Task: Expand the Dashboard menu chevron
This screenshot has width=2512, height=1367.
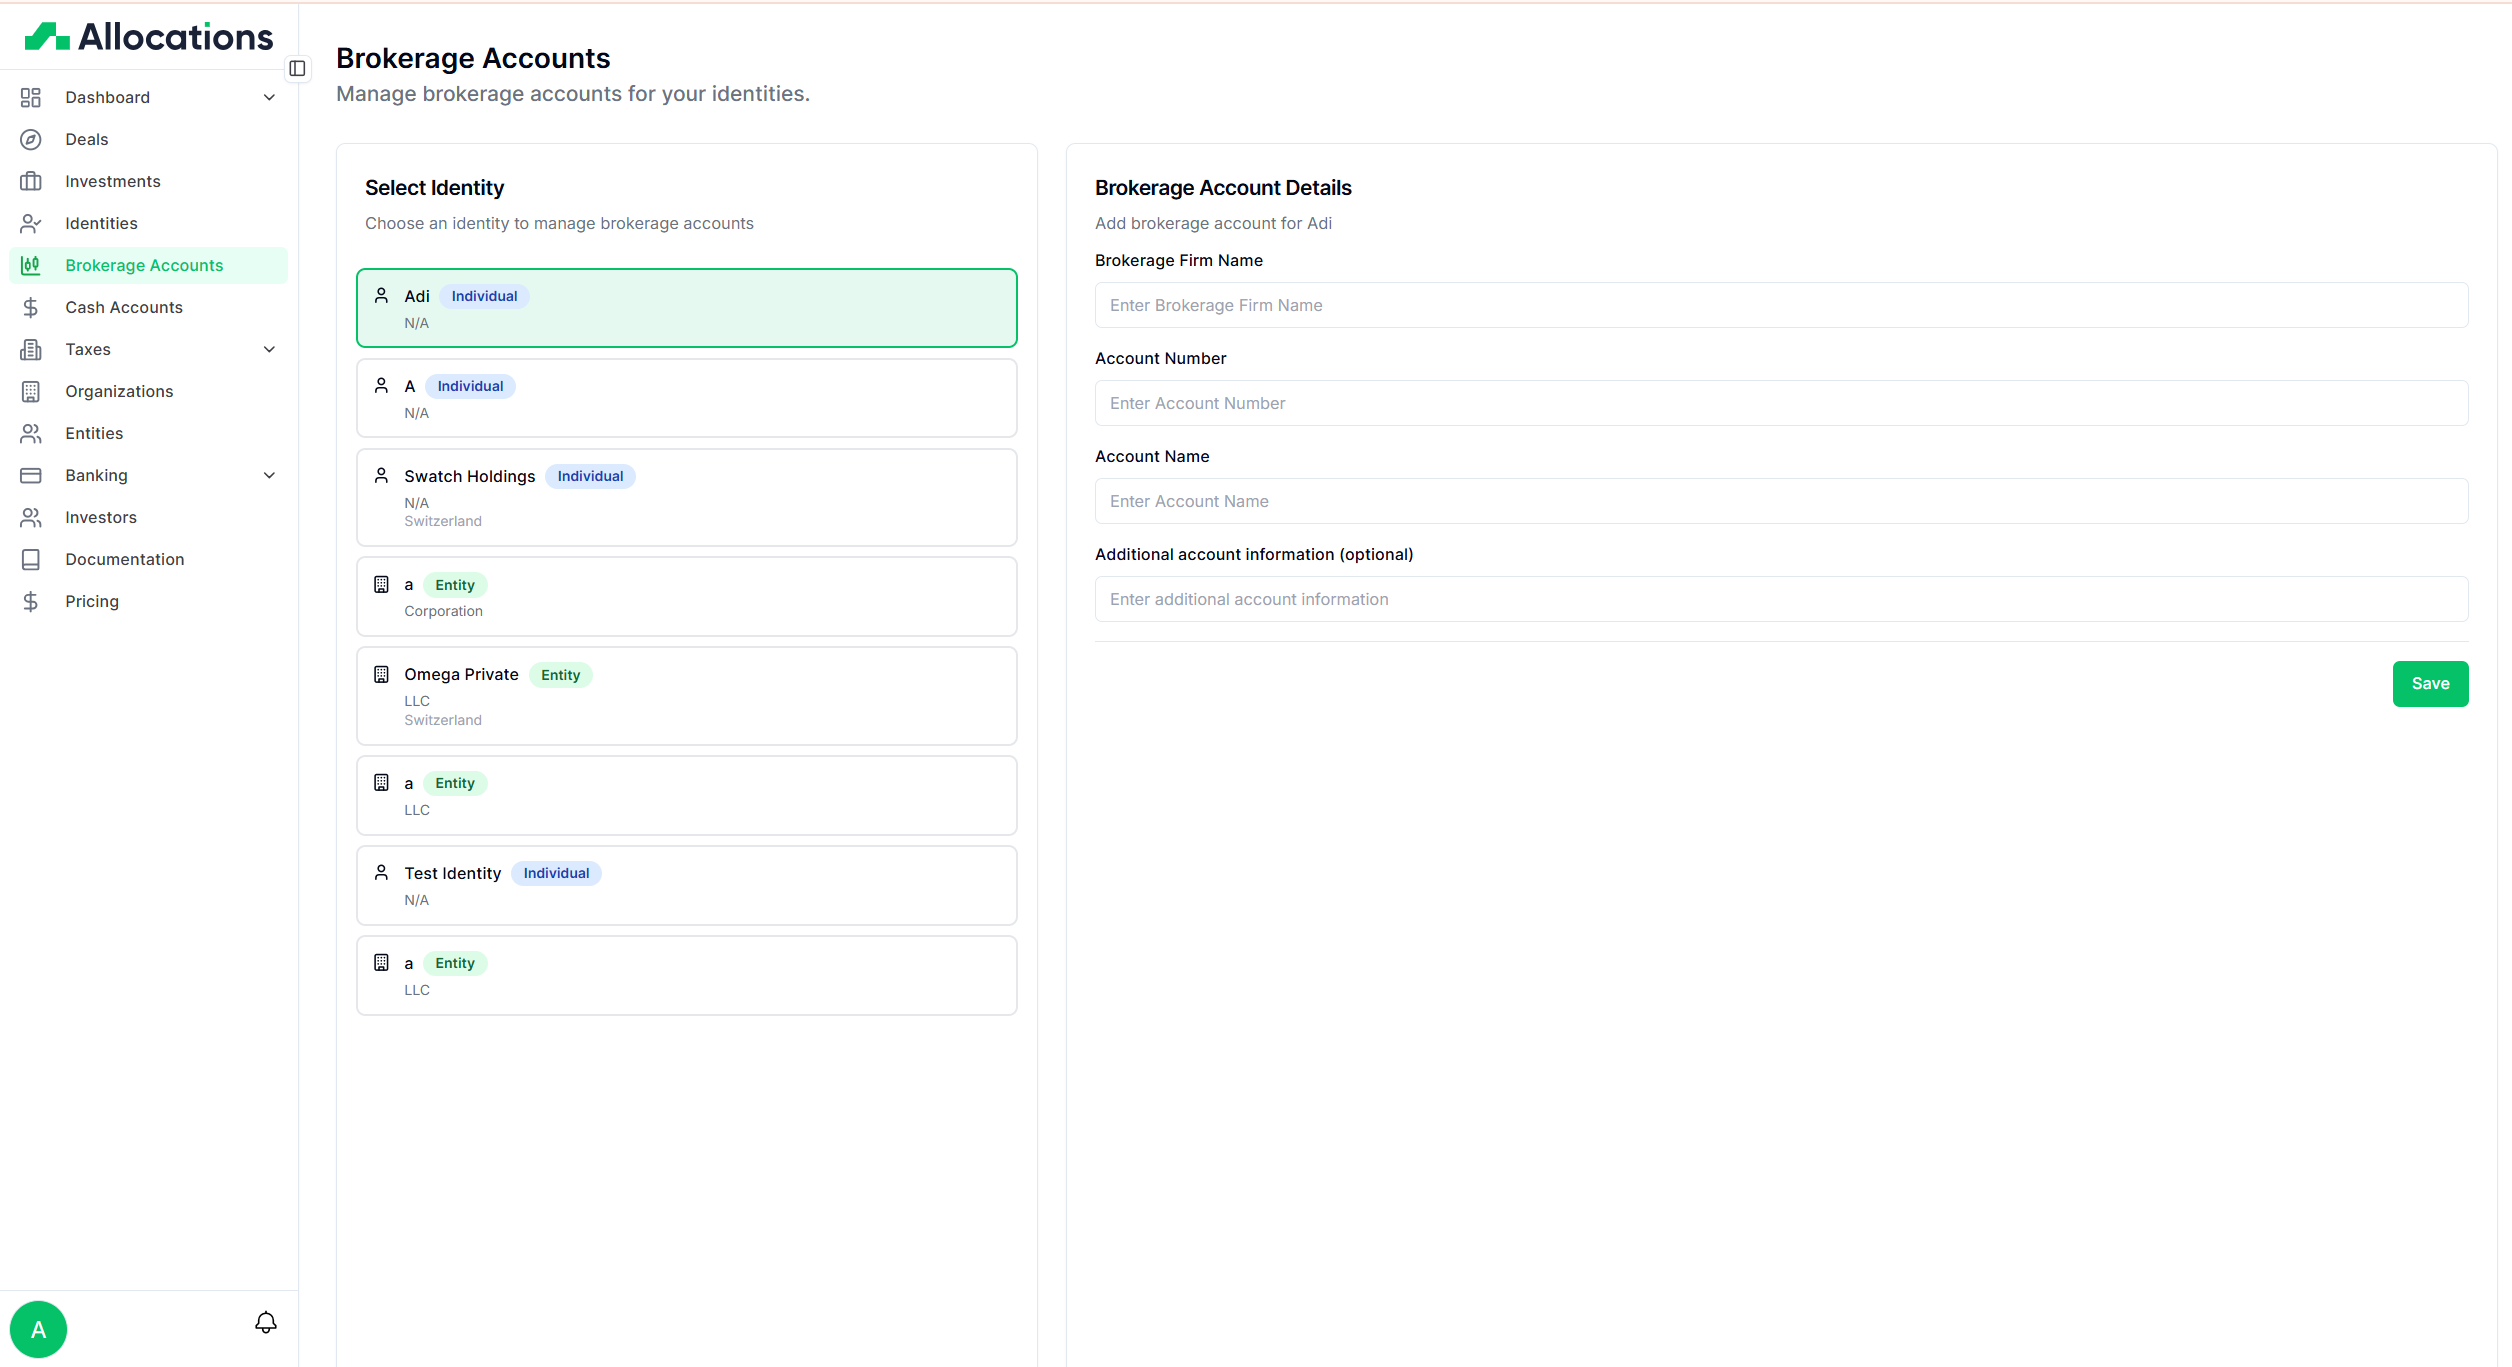Action: [x=269, y=97]
